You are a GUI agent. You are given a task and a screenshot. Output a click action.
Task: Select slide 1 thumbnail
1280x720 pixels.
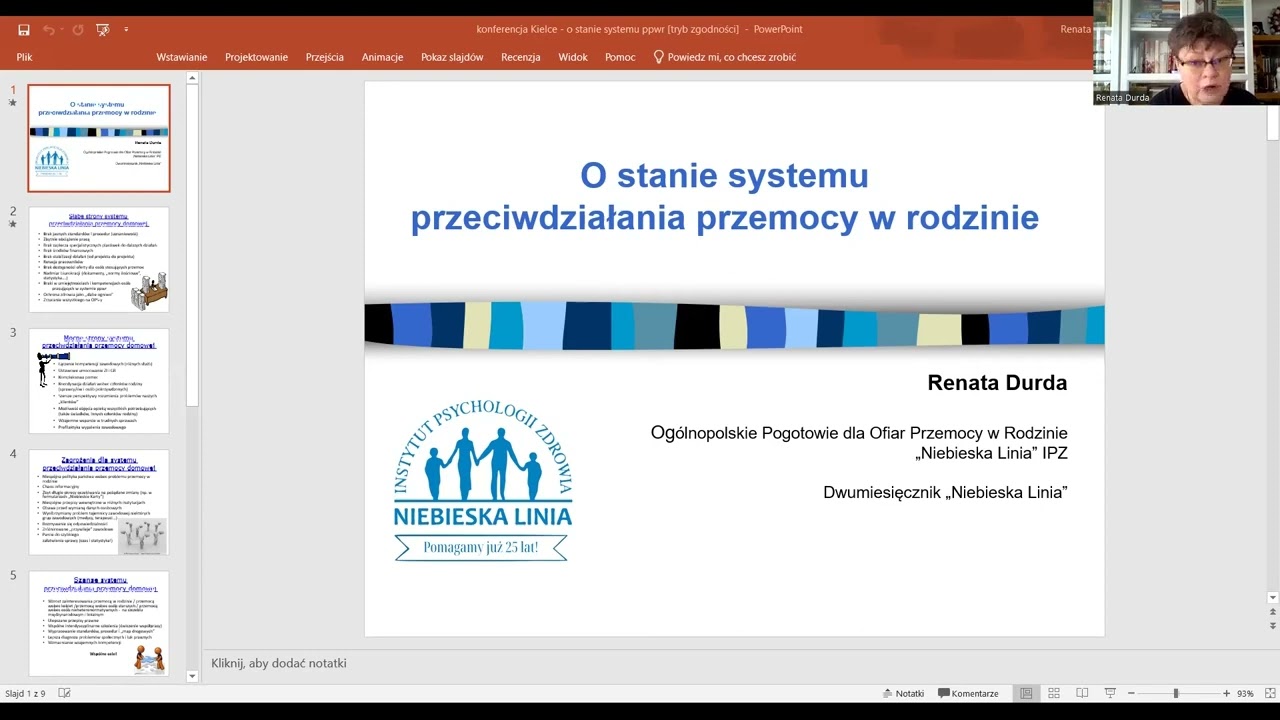[99, 138]
